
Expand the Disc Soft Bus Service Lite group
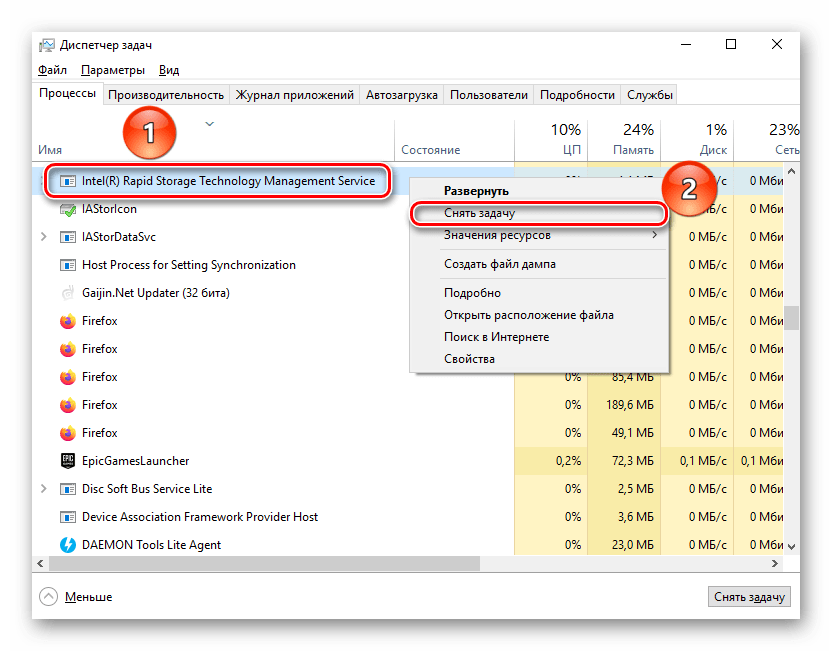43,489
